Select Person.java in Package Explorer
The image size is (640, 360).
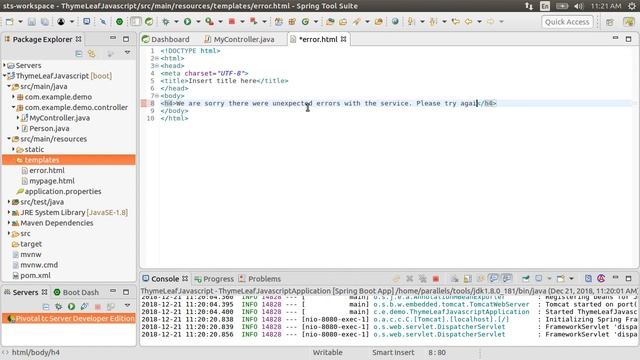point(49,128)
